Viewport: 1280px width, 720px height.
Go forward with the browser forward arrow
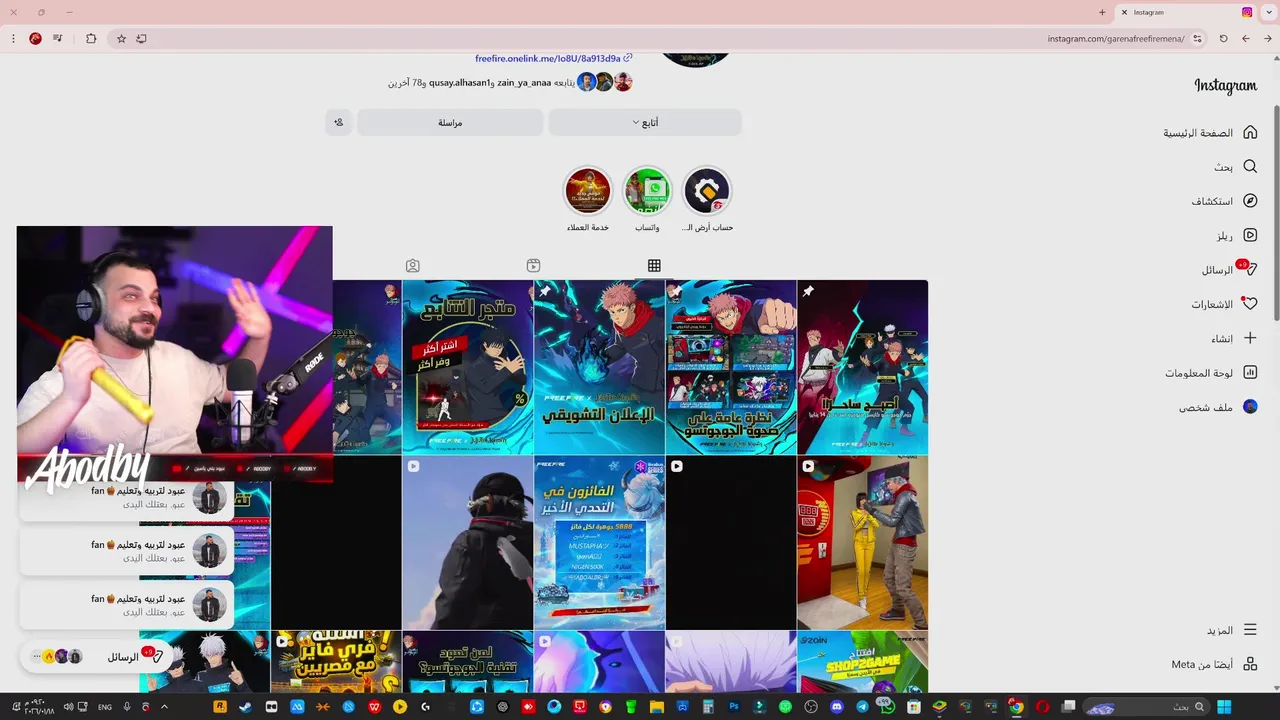[1245, 39]
